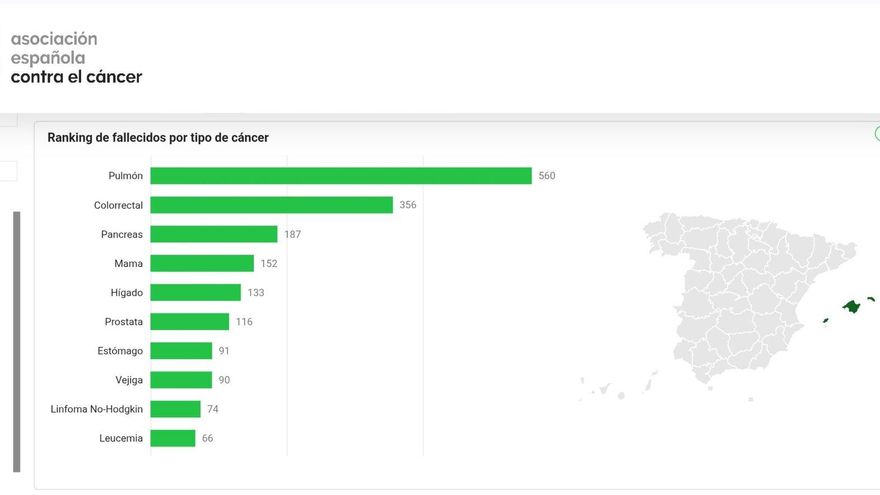Select the Estómago bar showing 91
This screenshot has height=495, width=880.
point(181,351)
